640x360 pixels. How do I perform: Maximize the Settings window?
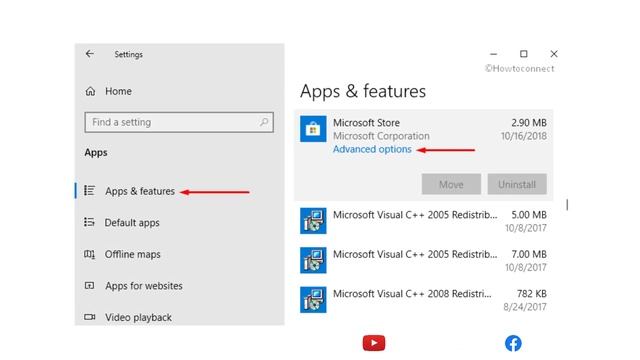click(524, 54)
